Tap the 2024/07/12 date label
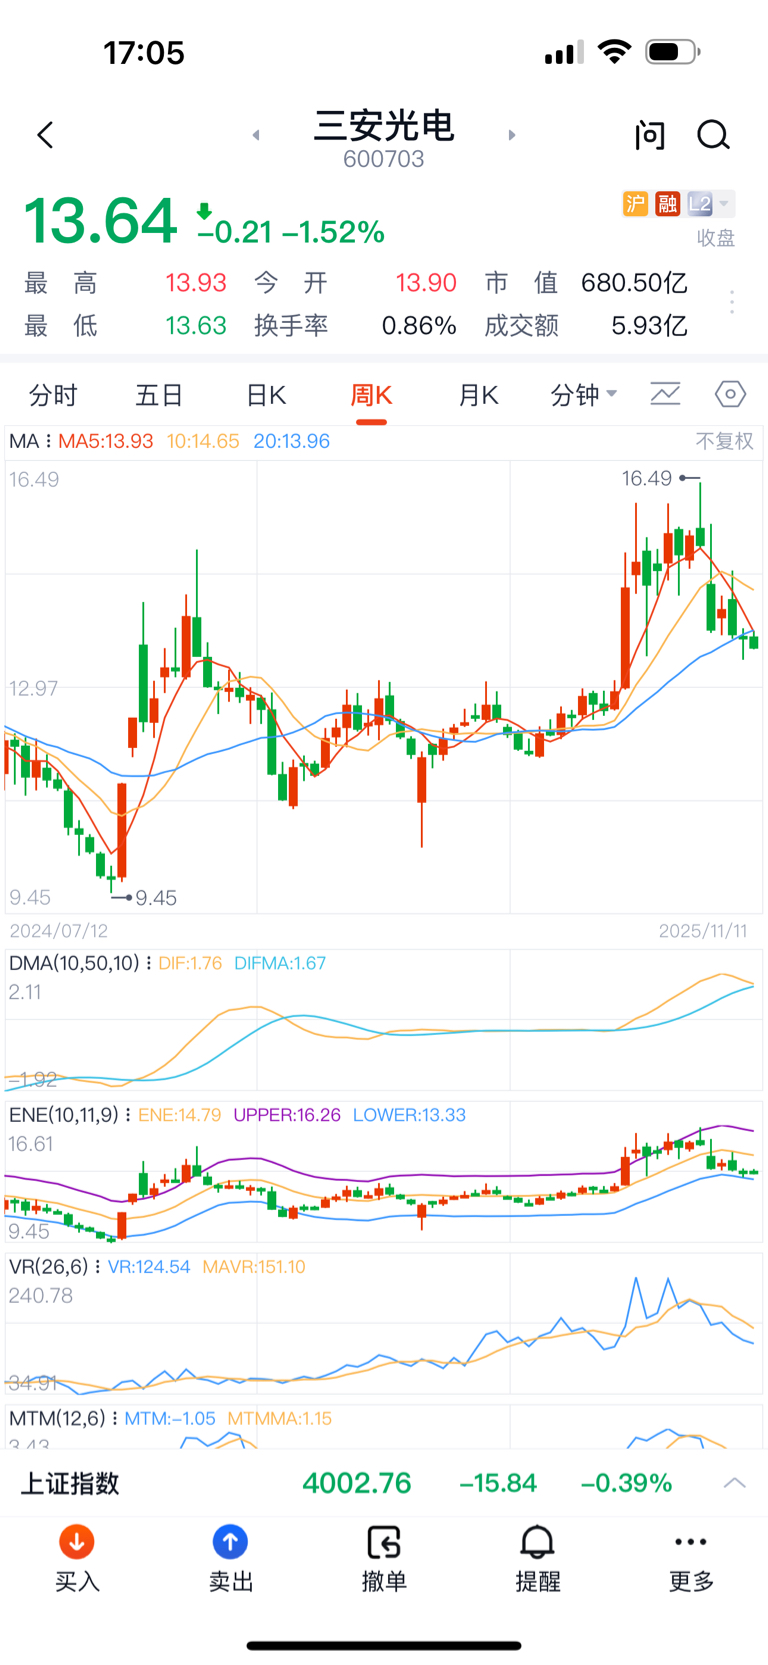 (x=59, y=931)
